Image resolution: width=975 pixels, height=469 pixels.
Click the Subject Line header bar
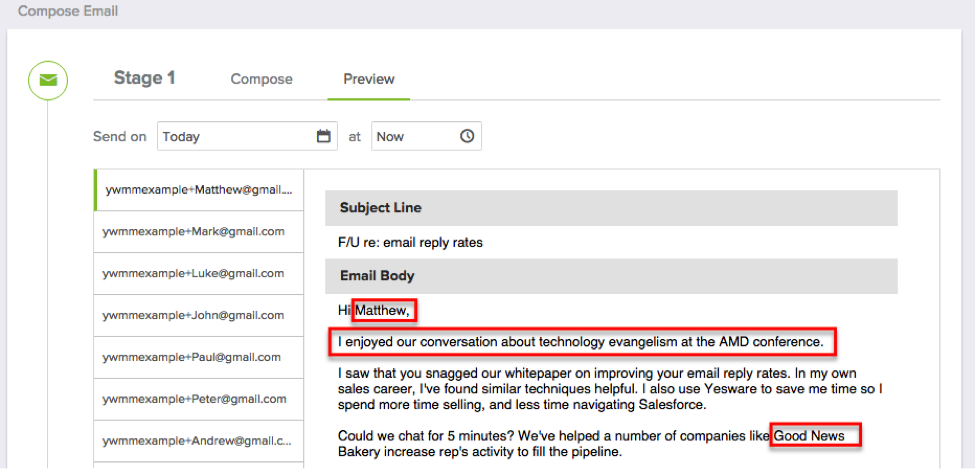pos(611,208)
